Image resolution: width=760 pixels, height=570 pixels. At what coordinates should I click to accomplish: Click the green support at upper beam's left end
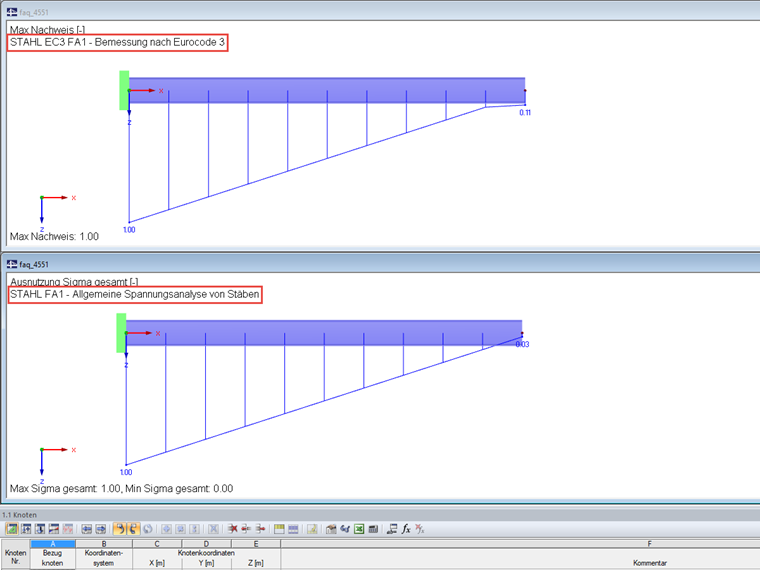124,91
